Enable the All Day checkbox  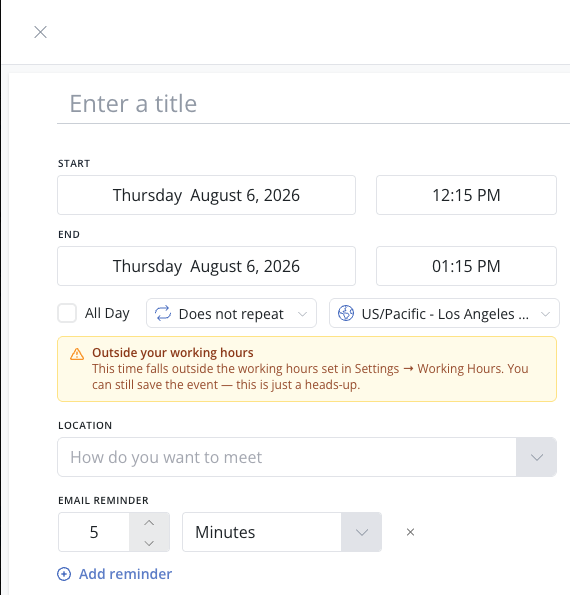(x=67, y=313)
